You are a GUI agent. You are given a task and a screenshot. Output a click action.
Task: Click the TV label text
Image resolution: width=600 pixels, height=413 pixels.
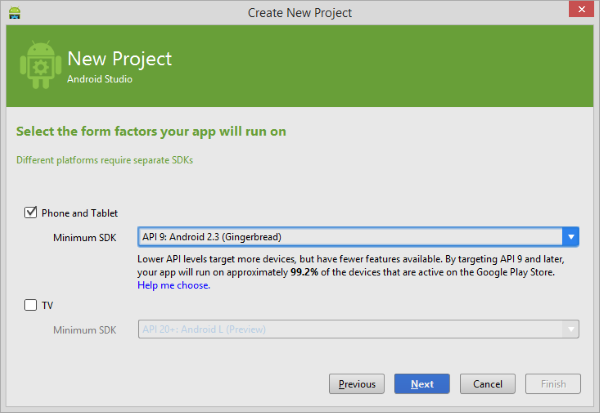[47, 305]
